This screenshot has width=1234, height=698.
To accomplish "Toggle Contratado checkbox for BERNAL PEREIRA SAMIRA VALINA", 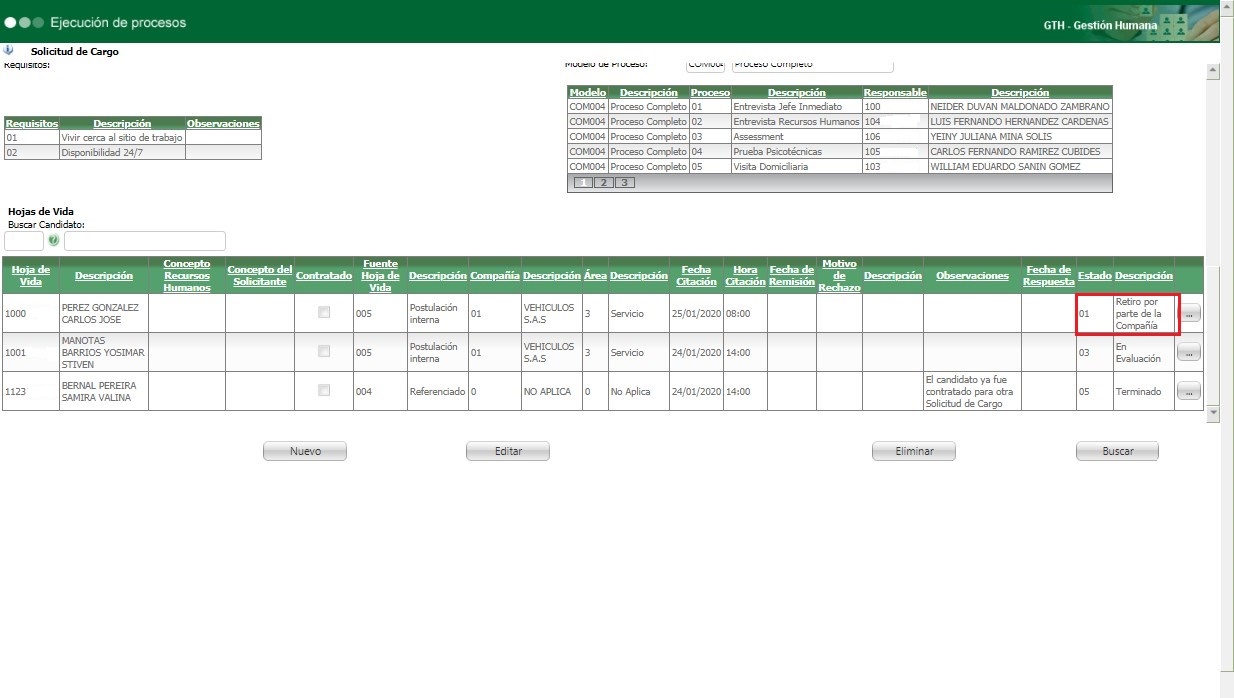I will [323, 390].
